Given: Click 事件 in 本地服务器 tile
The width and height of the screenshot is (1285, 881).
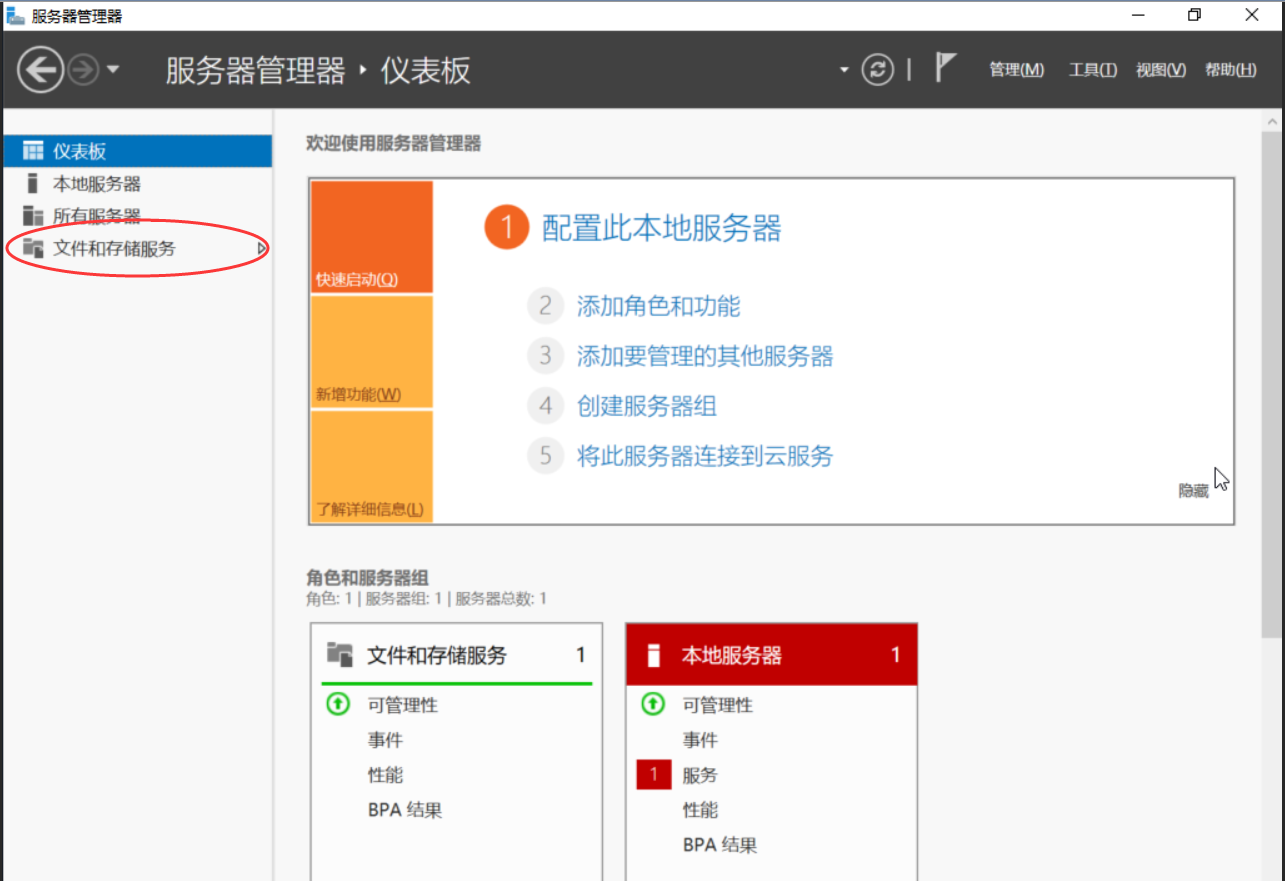Looking at the screenshot, I should point(700,740).
